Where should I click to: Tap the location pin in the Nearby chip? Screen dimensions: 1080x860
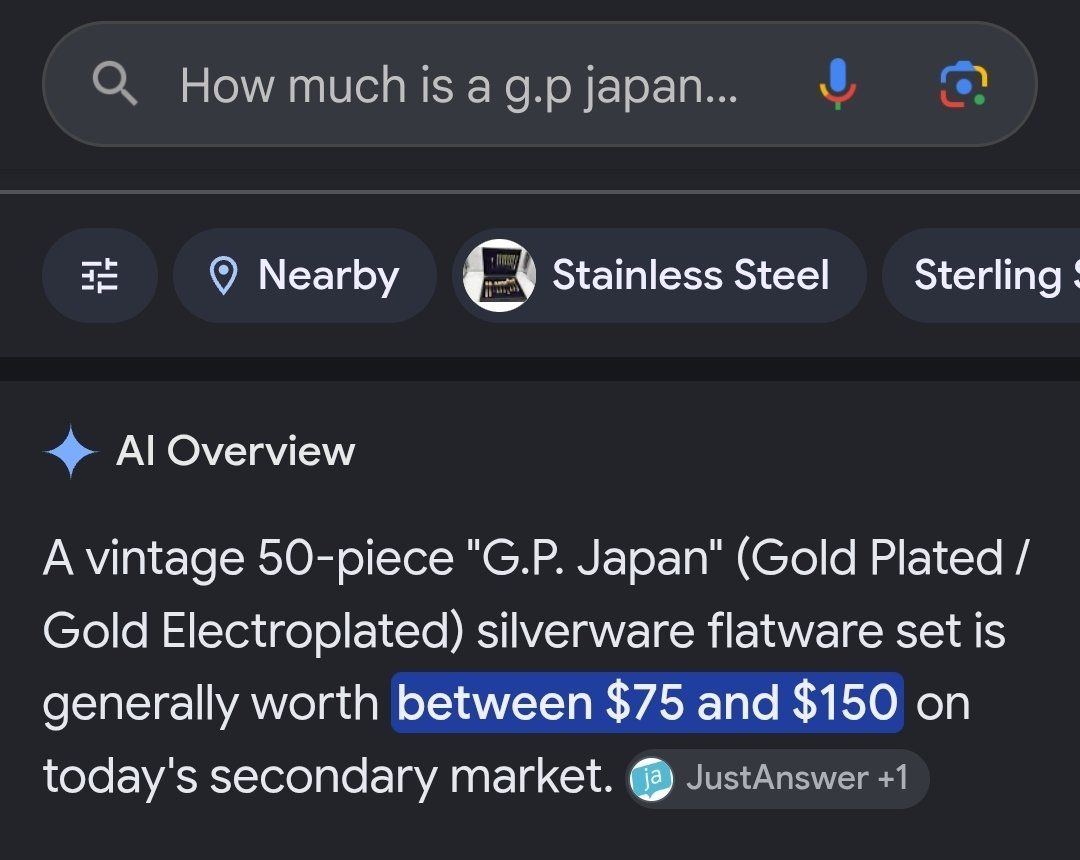coord(223,275)
